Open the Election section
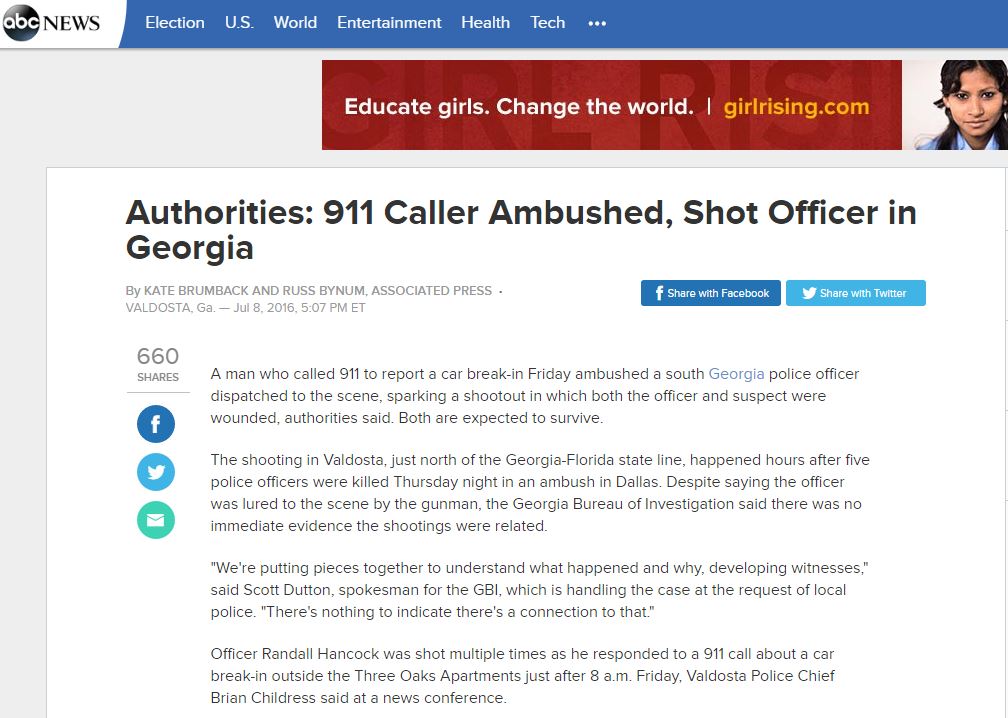The height and width of the screenshot is (718, 1008). click(175, 22)
